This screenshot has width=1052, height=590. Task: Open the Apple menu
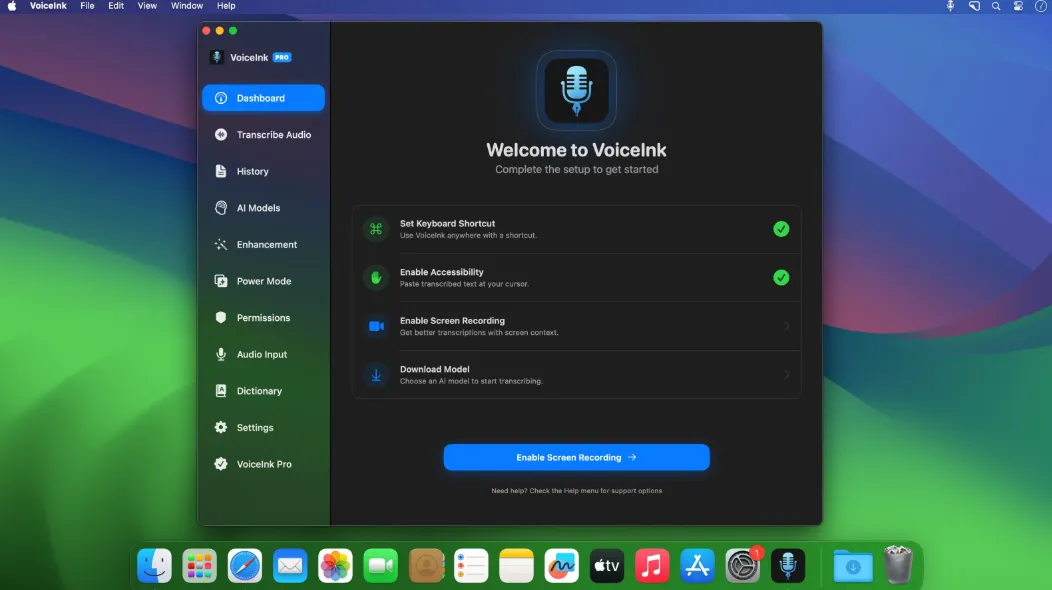[12, 6]
